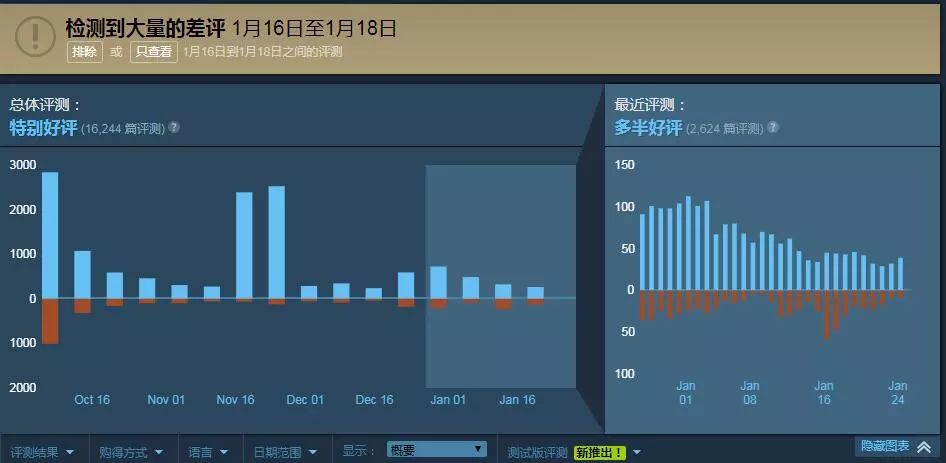The image size is (946, 463).
Task: Click double-chevron icon next to 隐藏图表
Action: coord(924,447)
